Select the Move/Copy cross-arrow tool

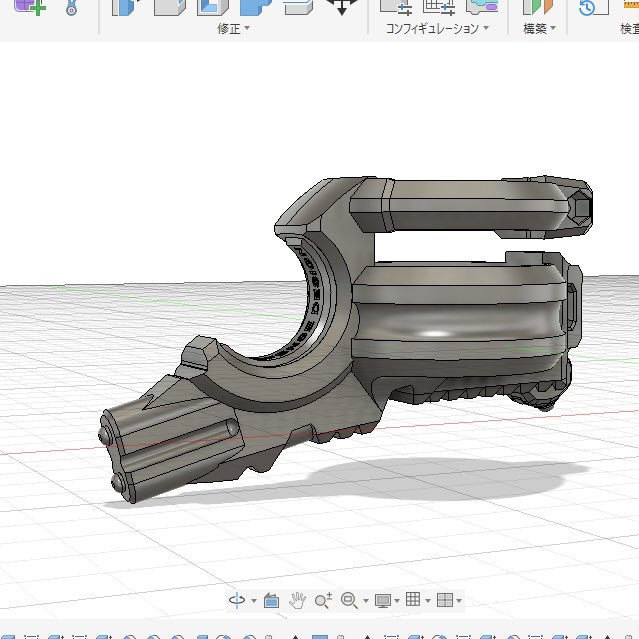(x=342, y=7)
